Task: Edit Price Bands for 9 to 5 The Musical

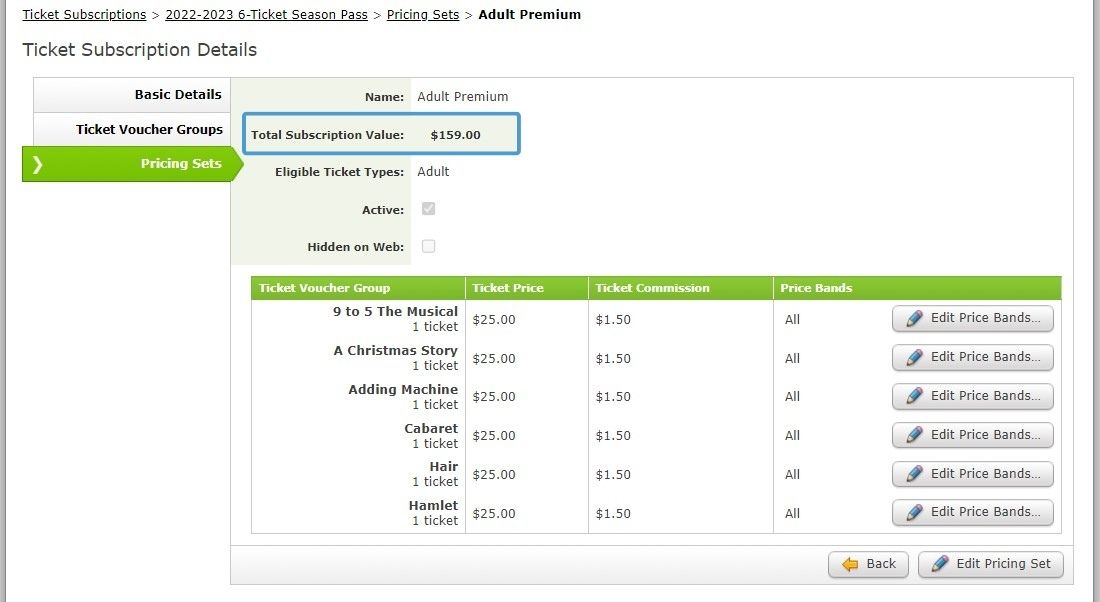Action: [972, 319]
